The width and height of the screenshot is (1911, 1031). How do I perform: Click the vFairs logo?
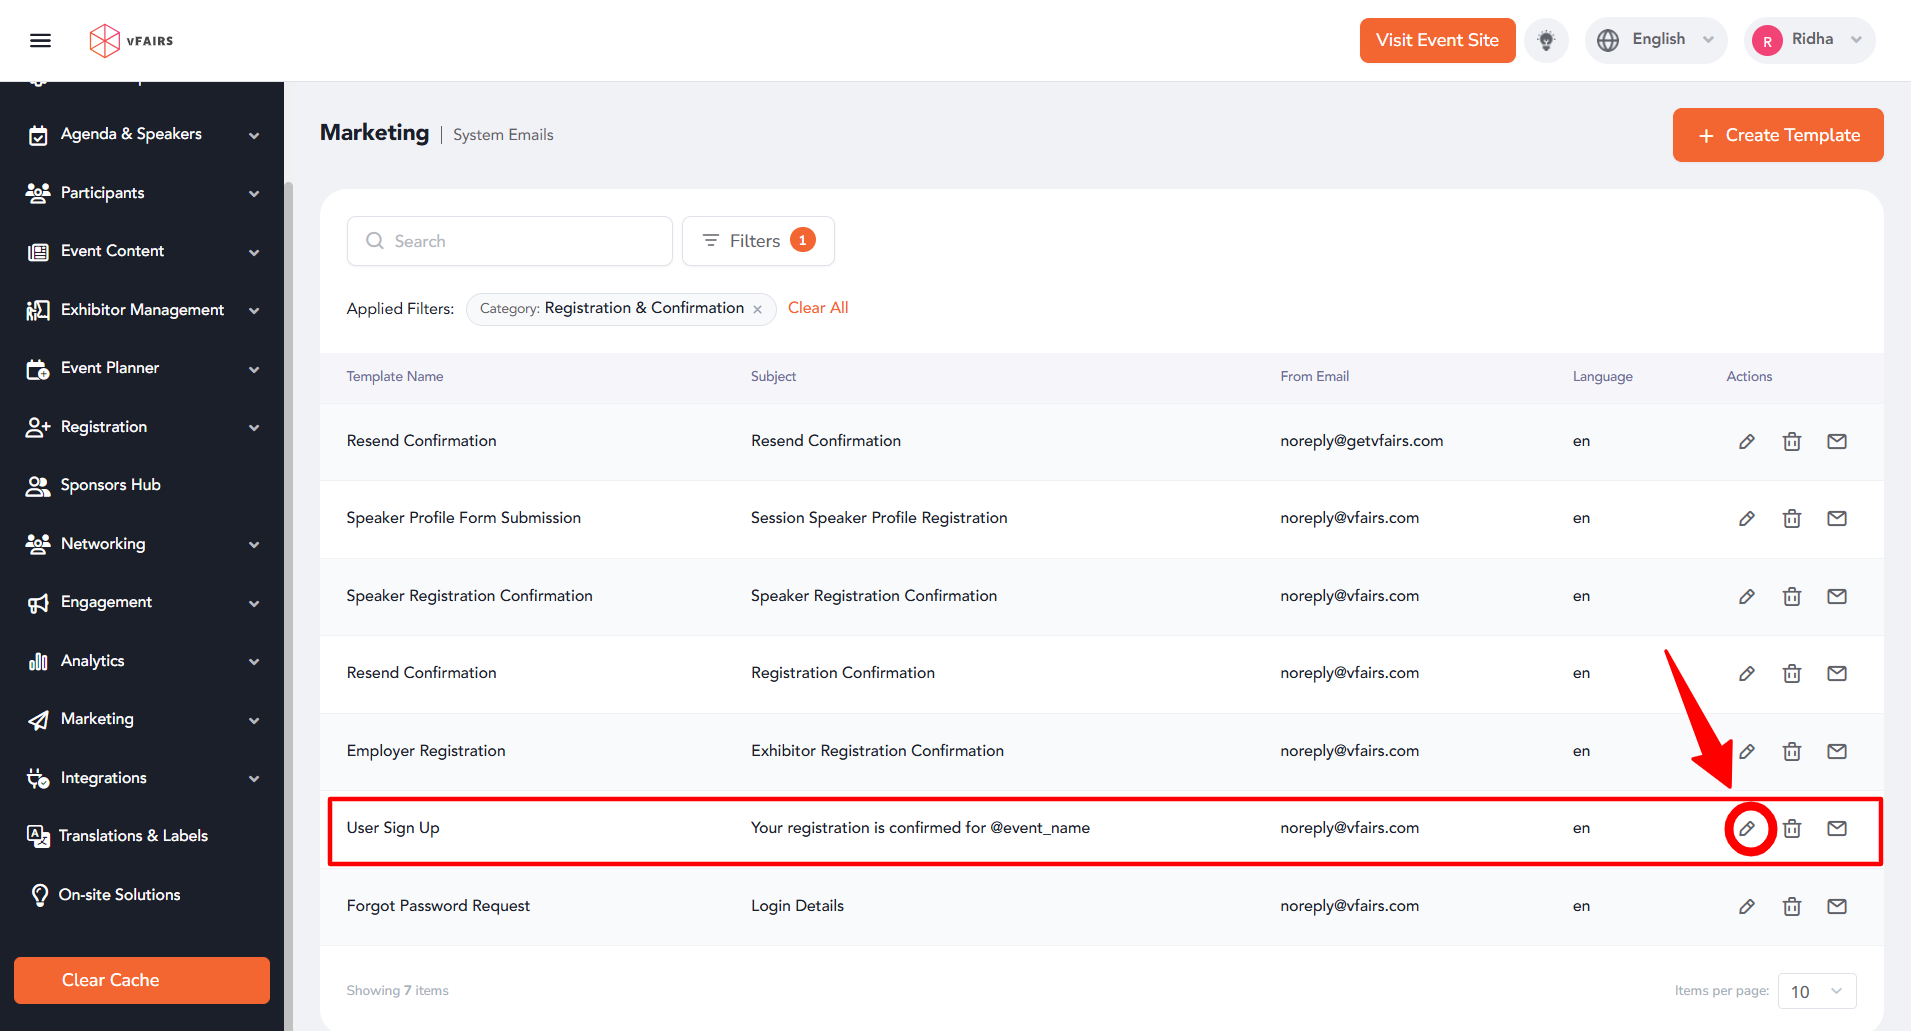(131, 40)
